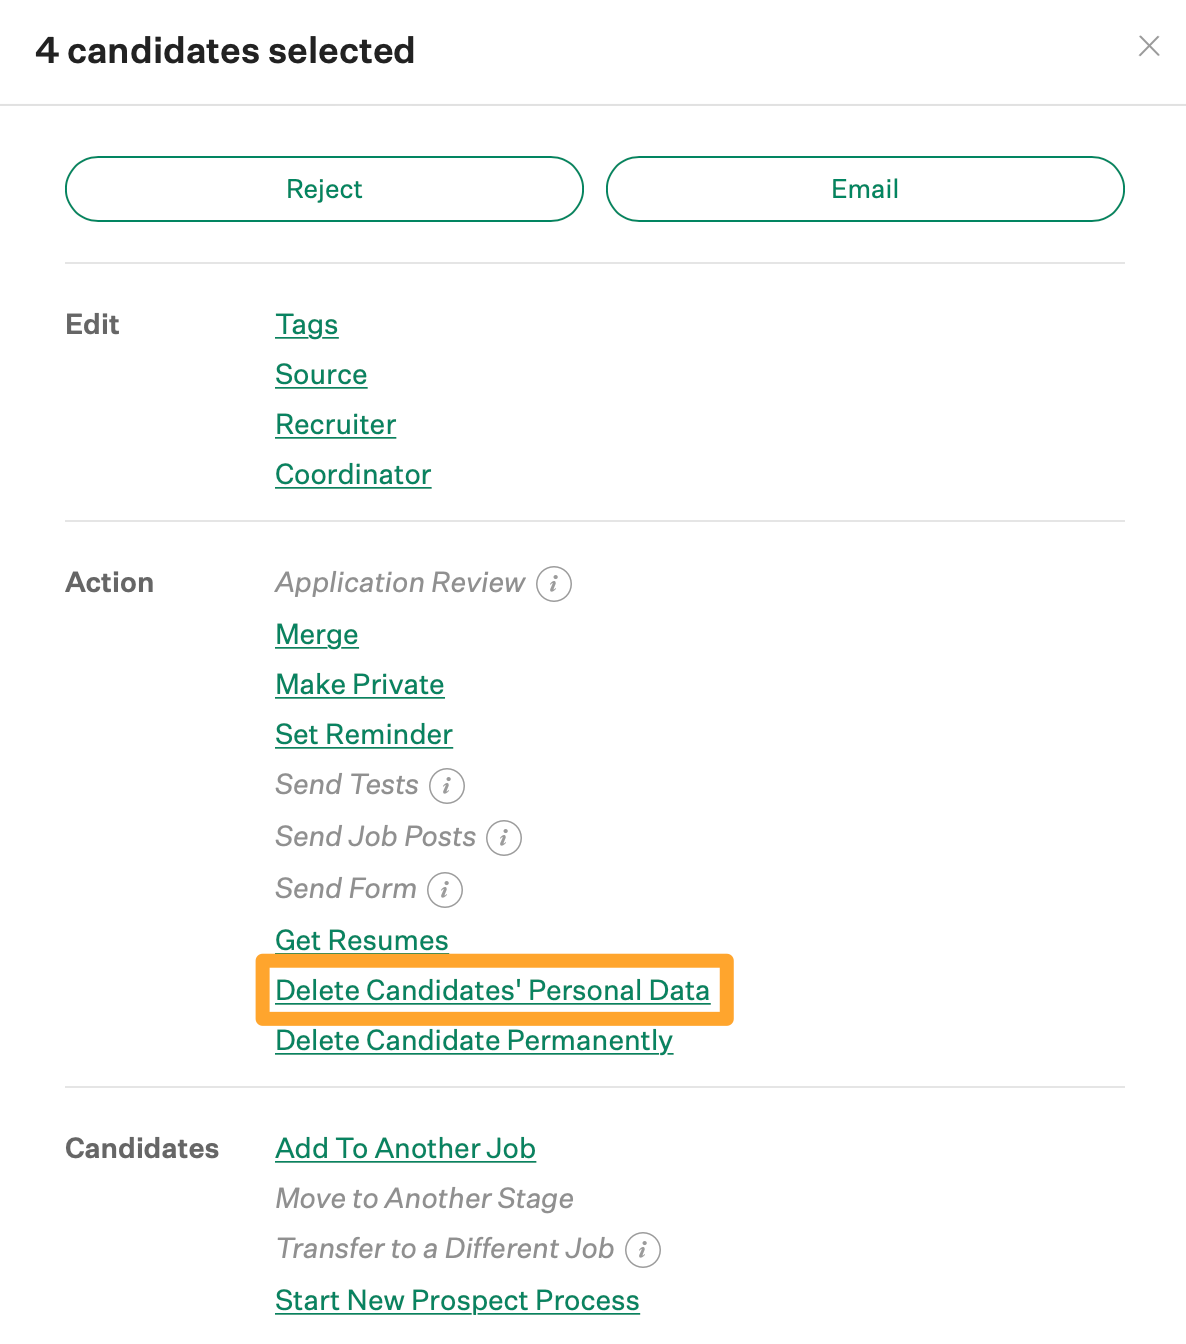Merge the selected candidates
The image size is (1186, 1344).
click(x=317, y=635)
